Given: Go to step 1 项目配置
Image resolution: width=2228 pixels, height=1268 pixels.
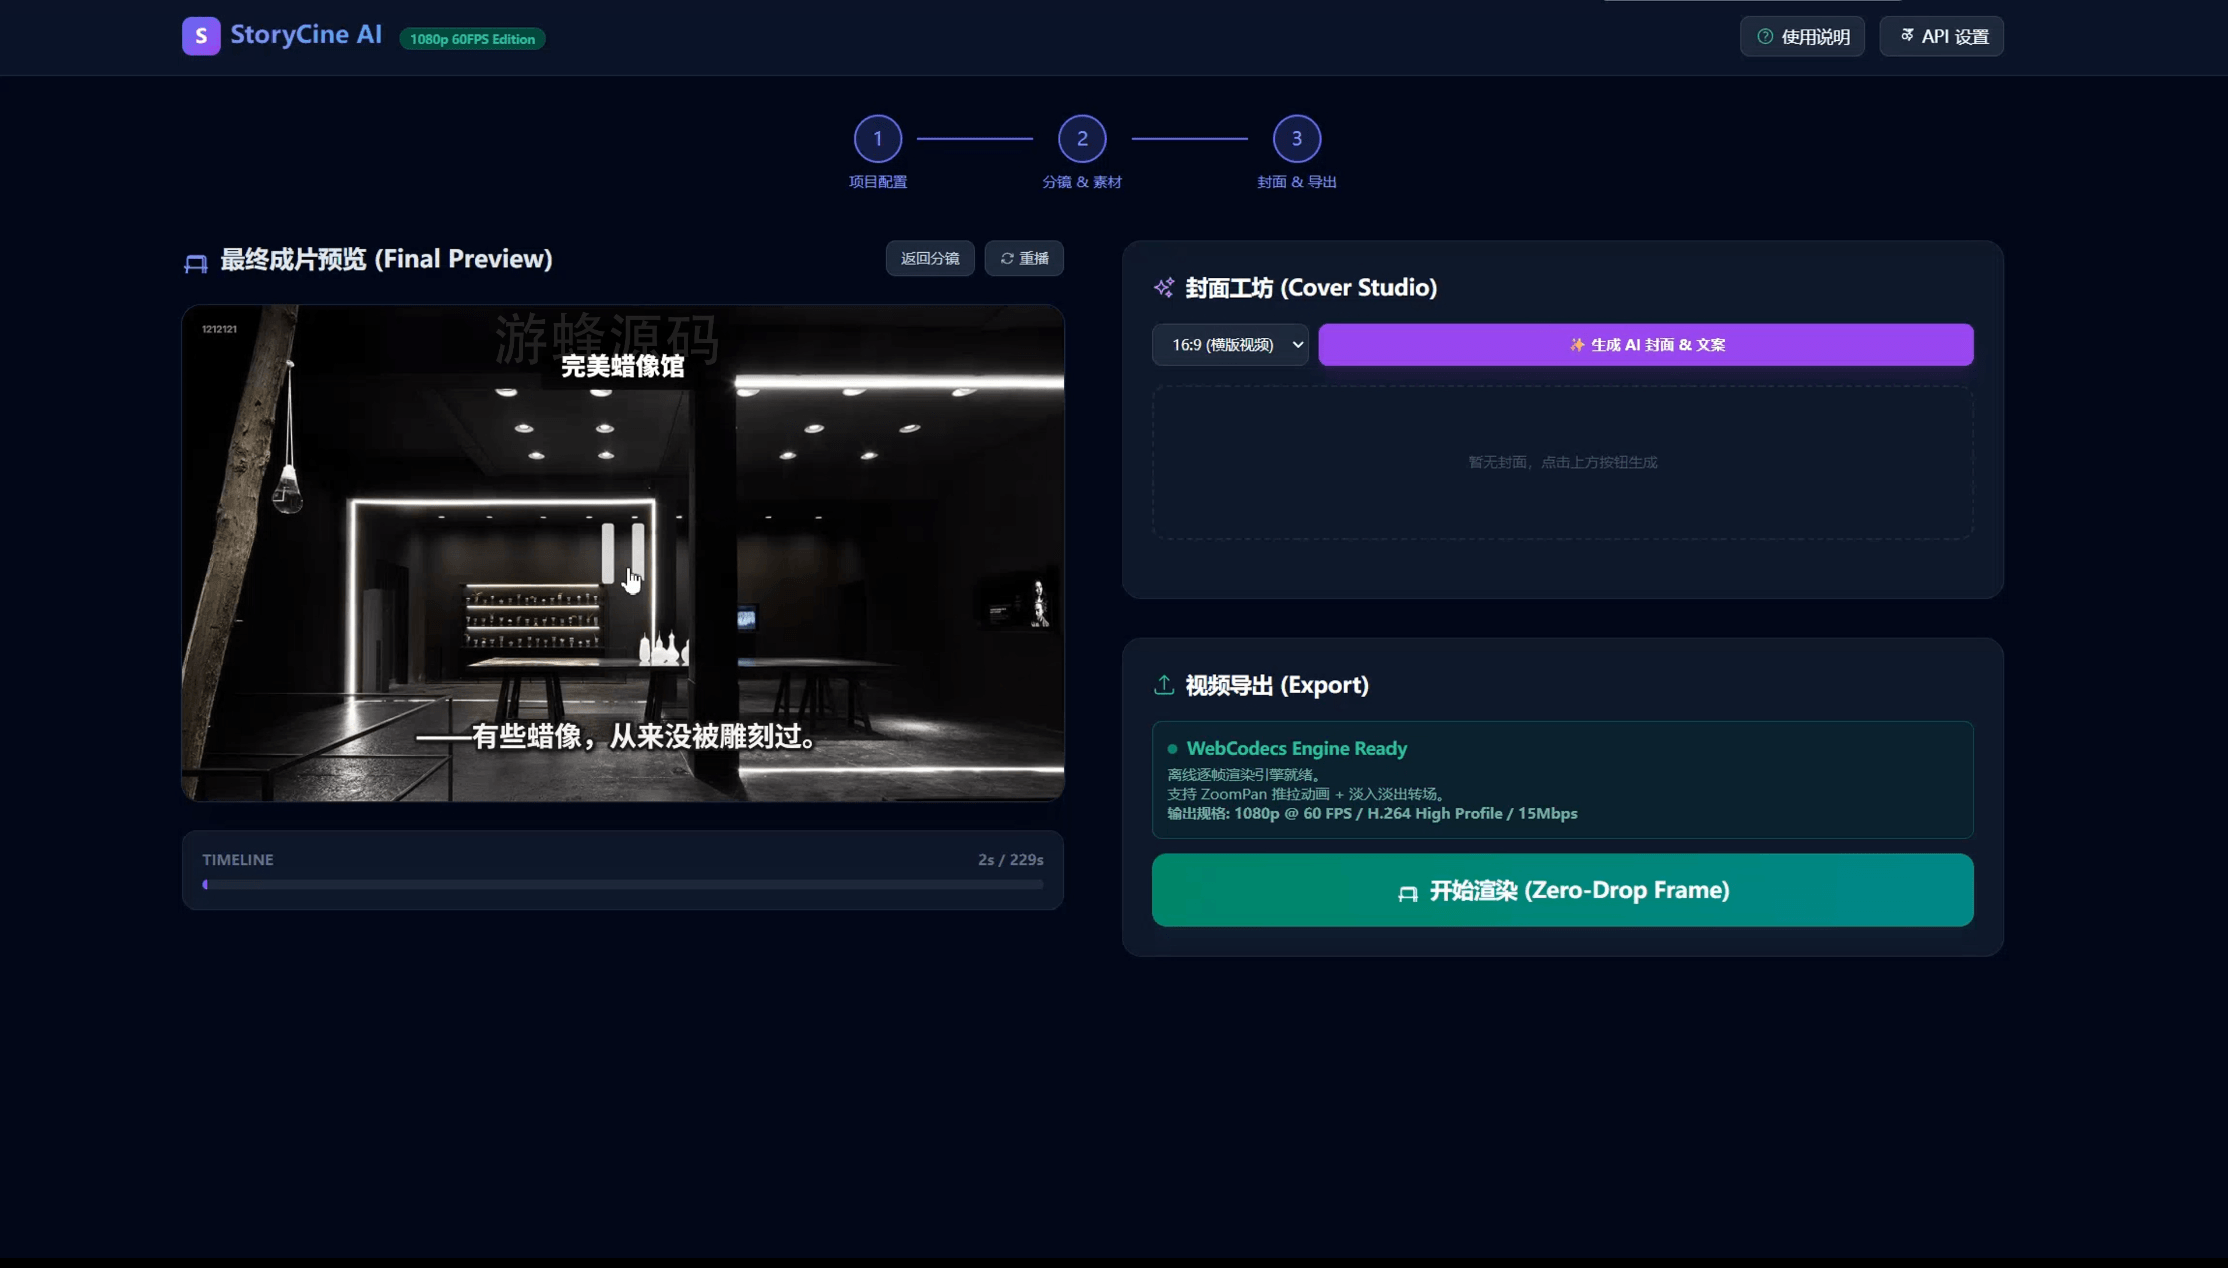Looking at the screenshot, I should point(877,139).
